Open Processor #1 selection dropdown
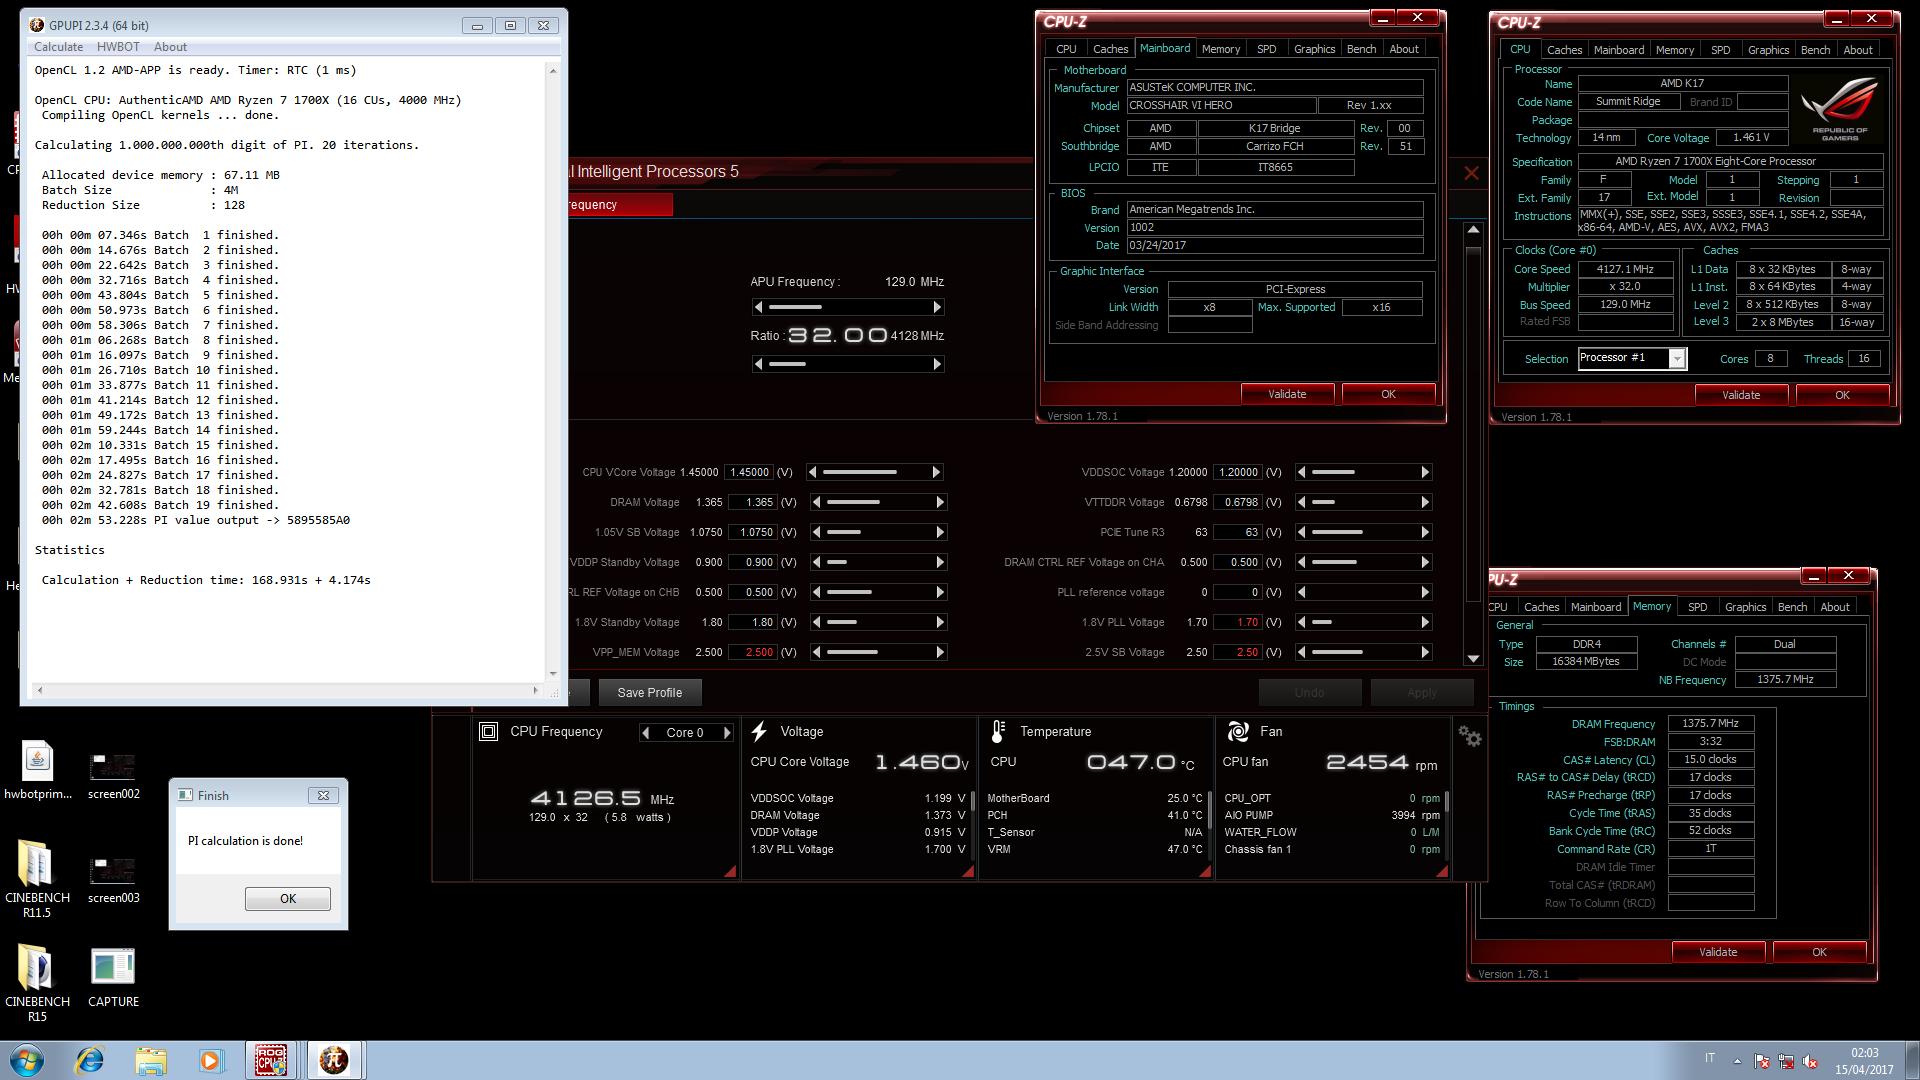Viewport: 1920px width, 1080px height. point(1677,358)
